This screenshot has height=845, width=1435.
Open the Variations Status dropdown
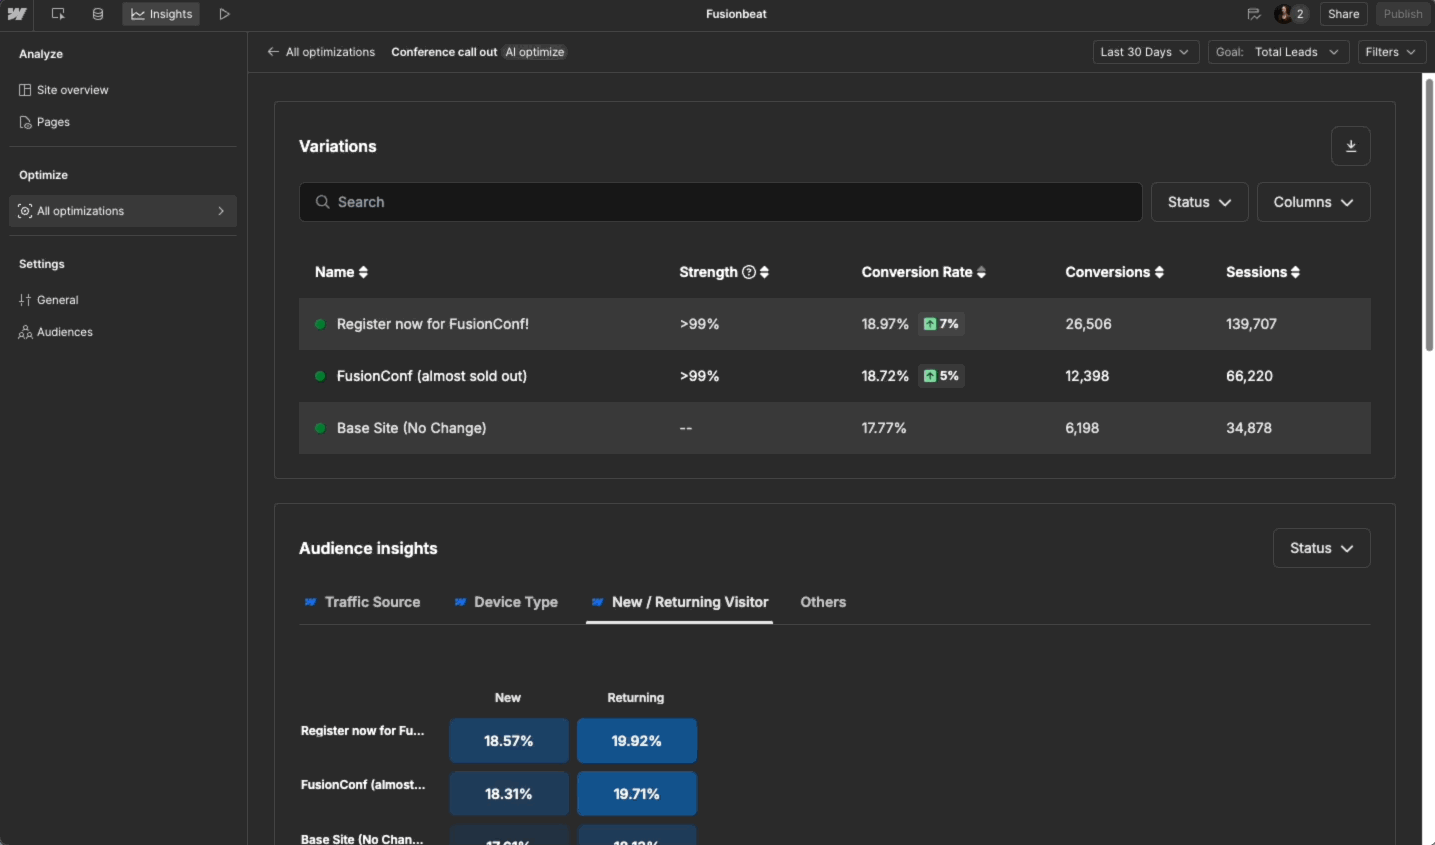[1199, 202]
